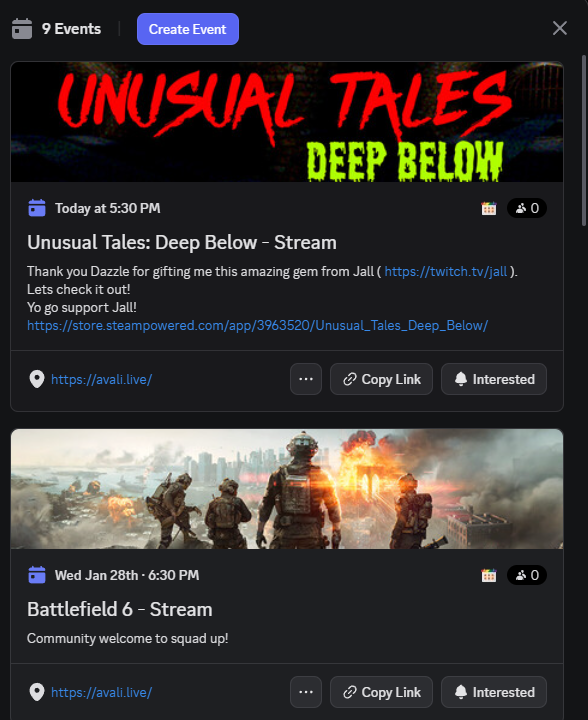Open avali.live link on Unusual Tales event
The width and height of the screenshot is (588, 720).
click(x=101, y=379)
